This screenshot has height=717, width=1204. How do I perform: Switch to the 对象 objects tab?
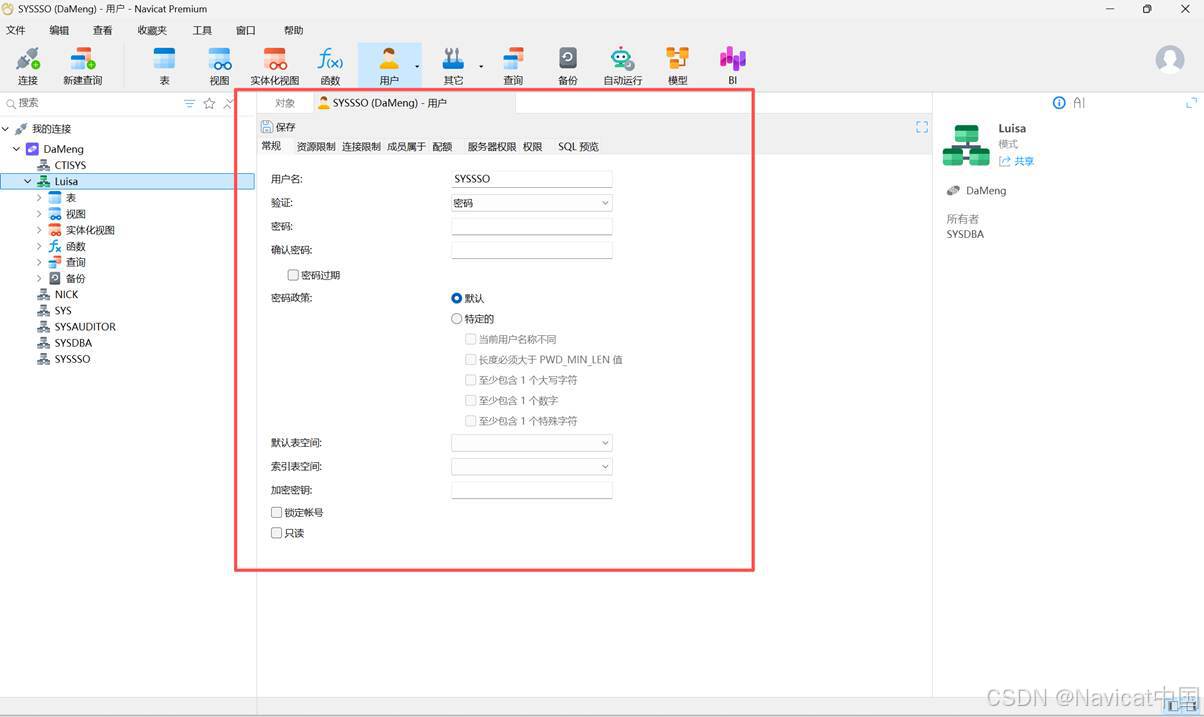point(285,103)
